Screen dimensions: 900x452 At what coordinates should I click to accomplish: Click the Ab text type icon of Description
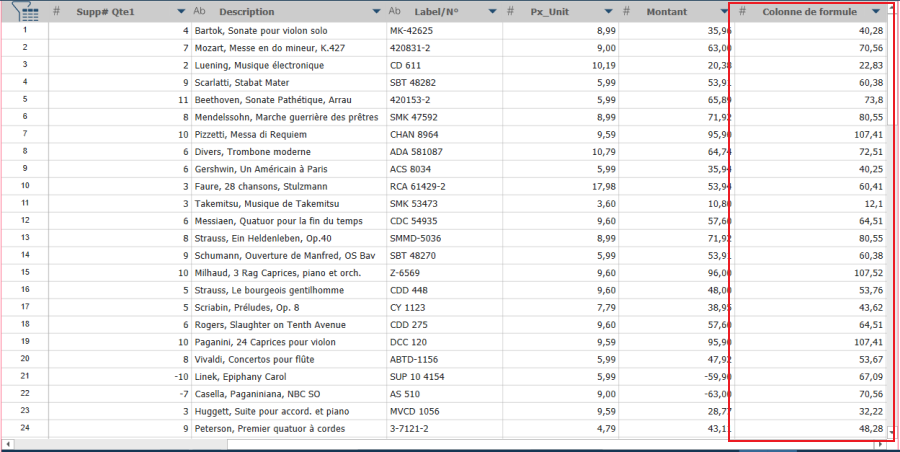point(199,11)
